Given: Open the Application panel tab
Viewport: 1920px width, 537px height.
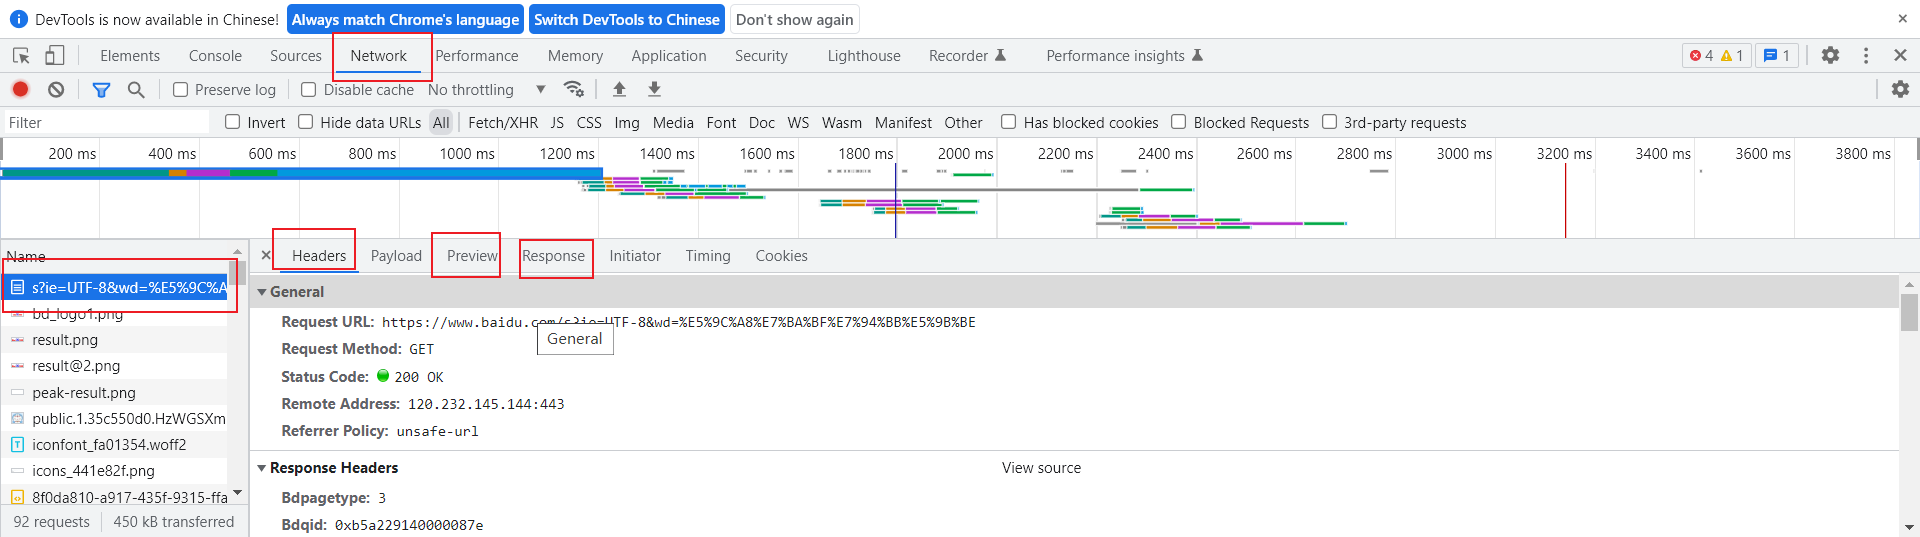Looking at the screenshot, I should (669, 56).
